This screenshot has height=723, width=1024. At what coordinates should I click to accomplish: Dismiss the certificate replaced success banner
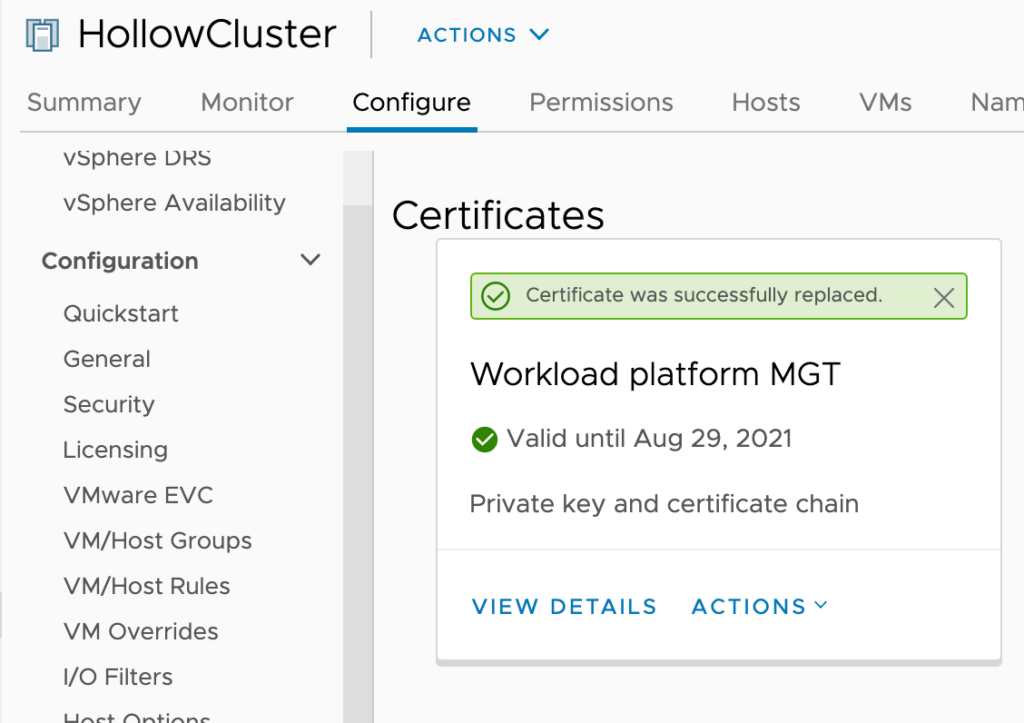click(x=943, y=297)
